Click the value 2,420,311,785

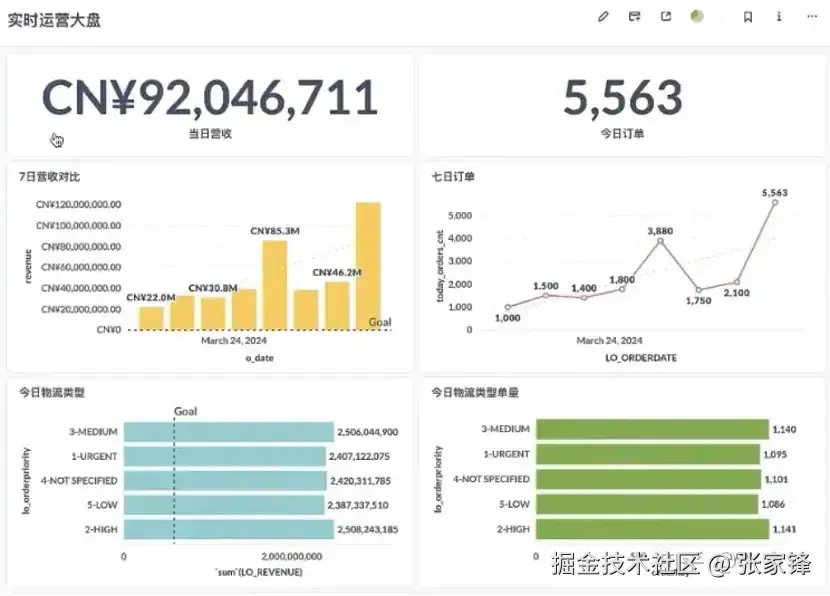(360, 481)
